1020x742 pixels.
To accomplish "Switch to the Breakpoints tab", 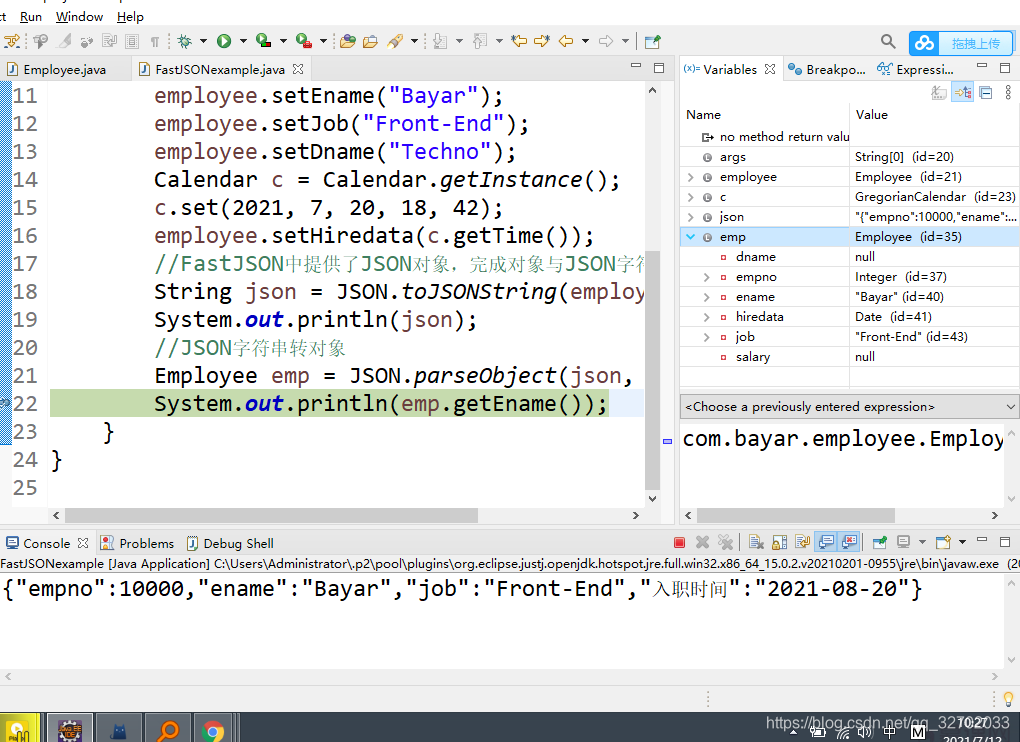I will click(826, 70).
